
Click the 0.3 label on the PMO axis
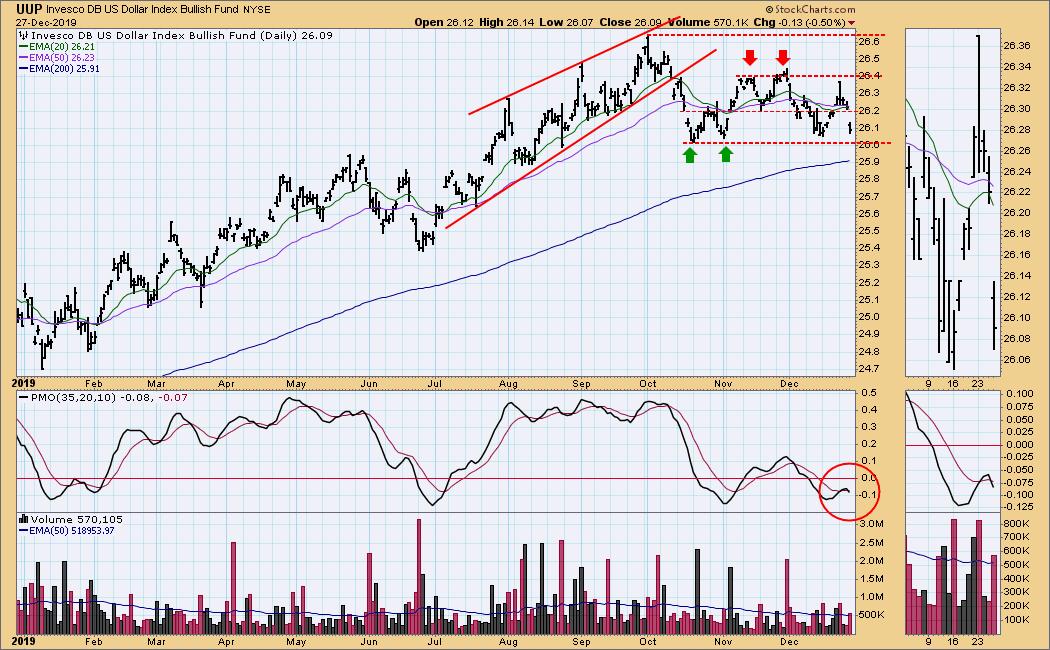point(869,426)
